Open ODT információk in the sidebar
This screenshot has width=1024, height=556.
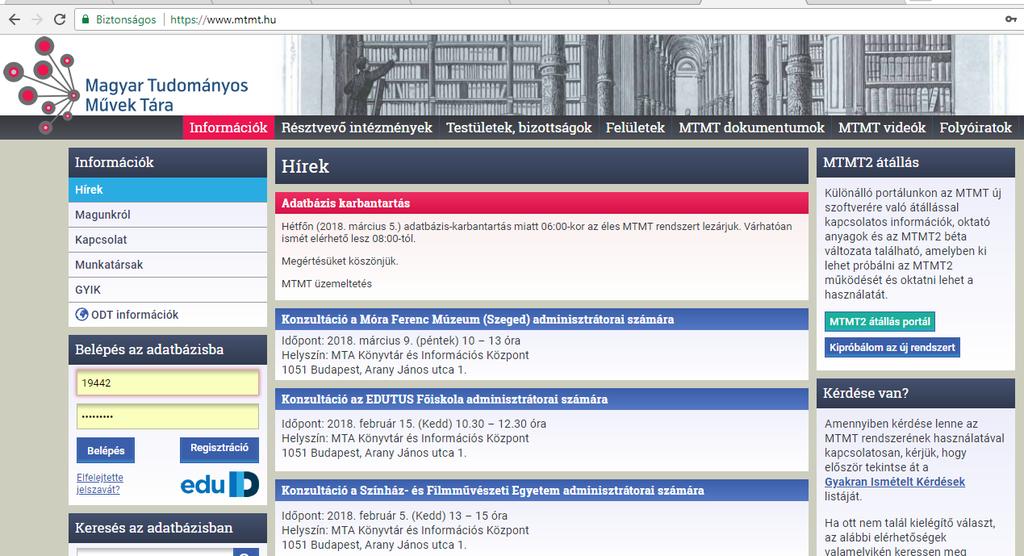click(x=168, y=314)
